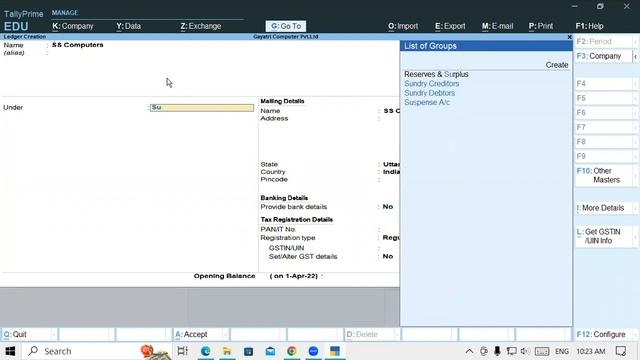Click the microphone tray icon
Screen dimensions: 640x360
497,351
